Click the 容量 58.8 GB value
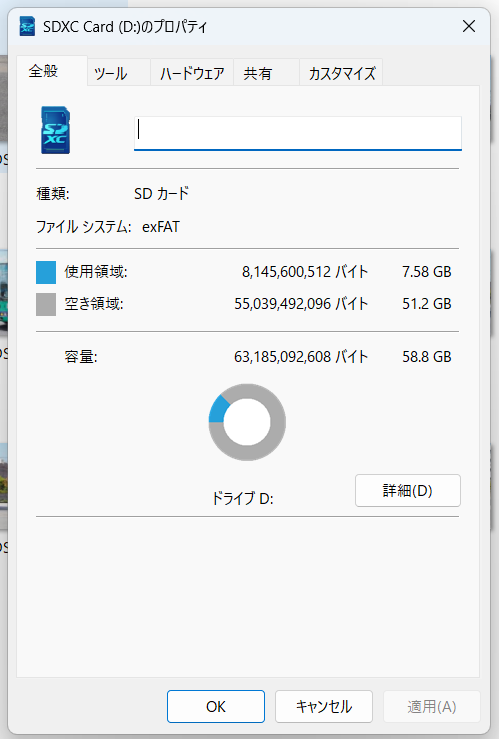Image resolution: width=499 pixels, height=739 pixels. 426,357
